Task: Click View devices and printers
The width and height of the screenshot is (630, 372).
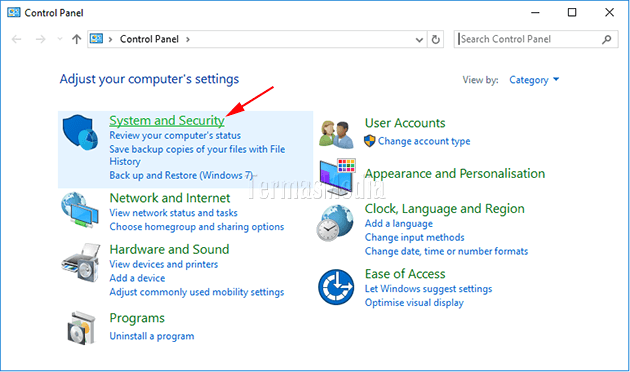Action: pyautogui.click(x=164, y=264)
